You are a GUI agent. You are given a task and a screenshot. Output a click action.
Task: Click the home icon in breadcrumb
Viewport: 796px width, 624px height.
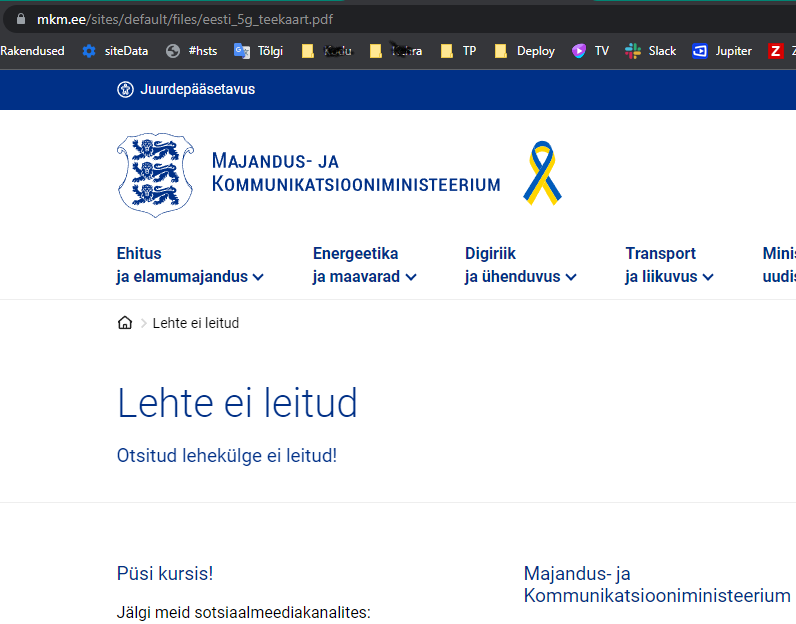(x=125, y=323)
